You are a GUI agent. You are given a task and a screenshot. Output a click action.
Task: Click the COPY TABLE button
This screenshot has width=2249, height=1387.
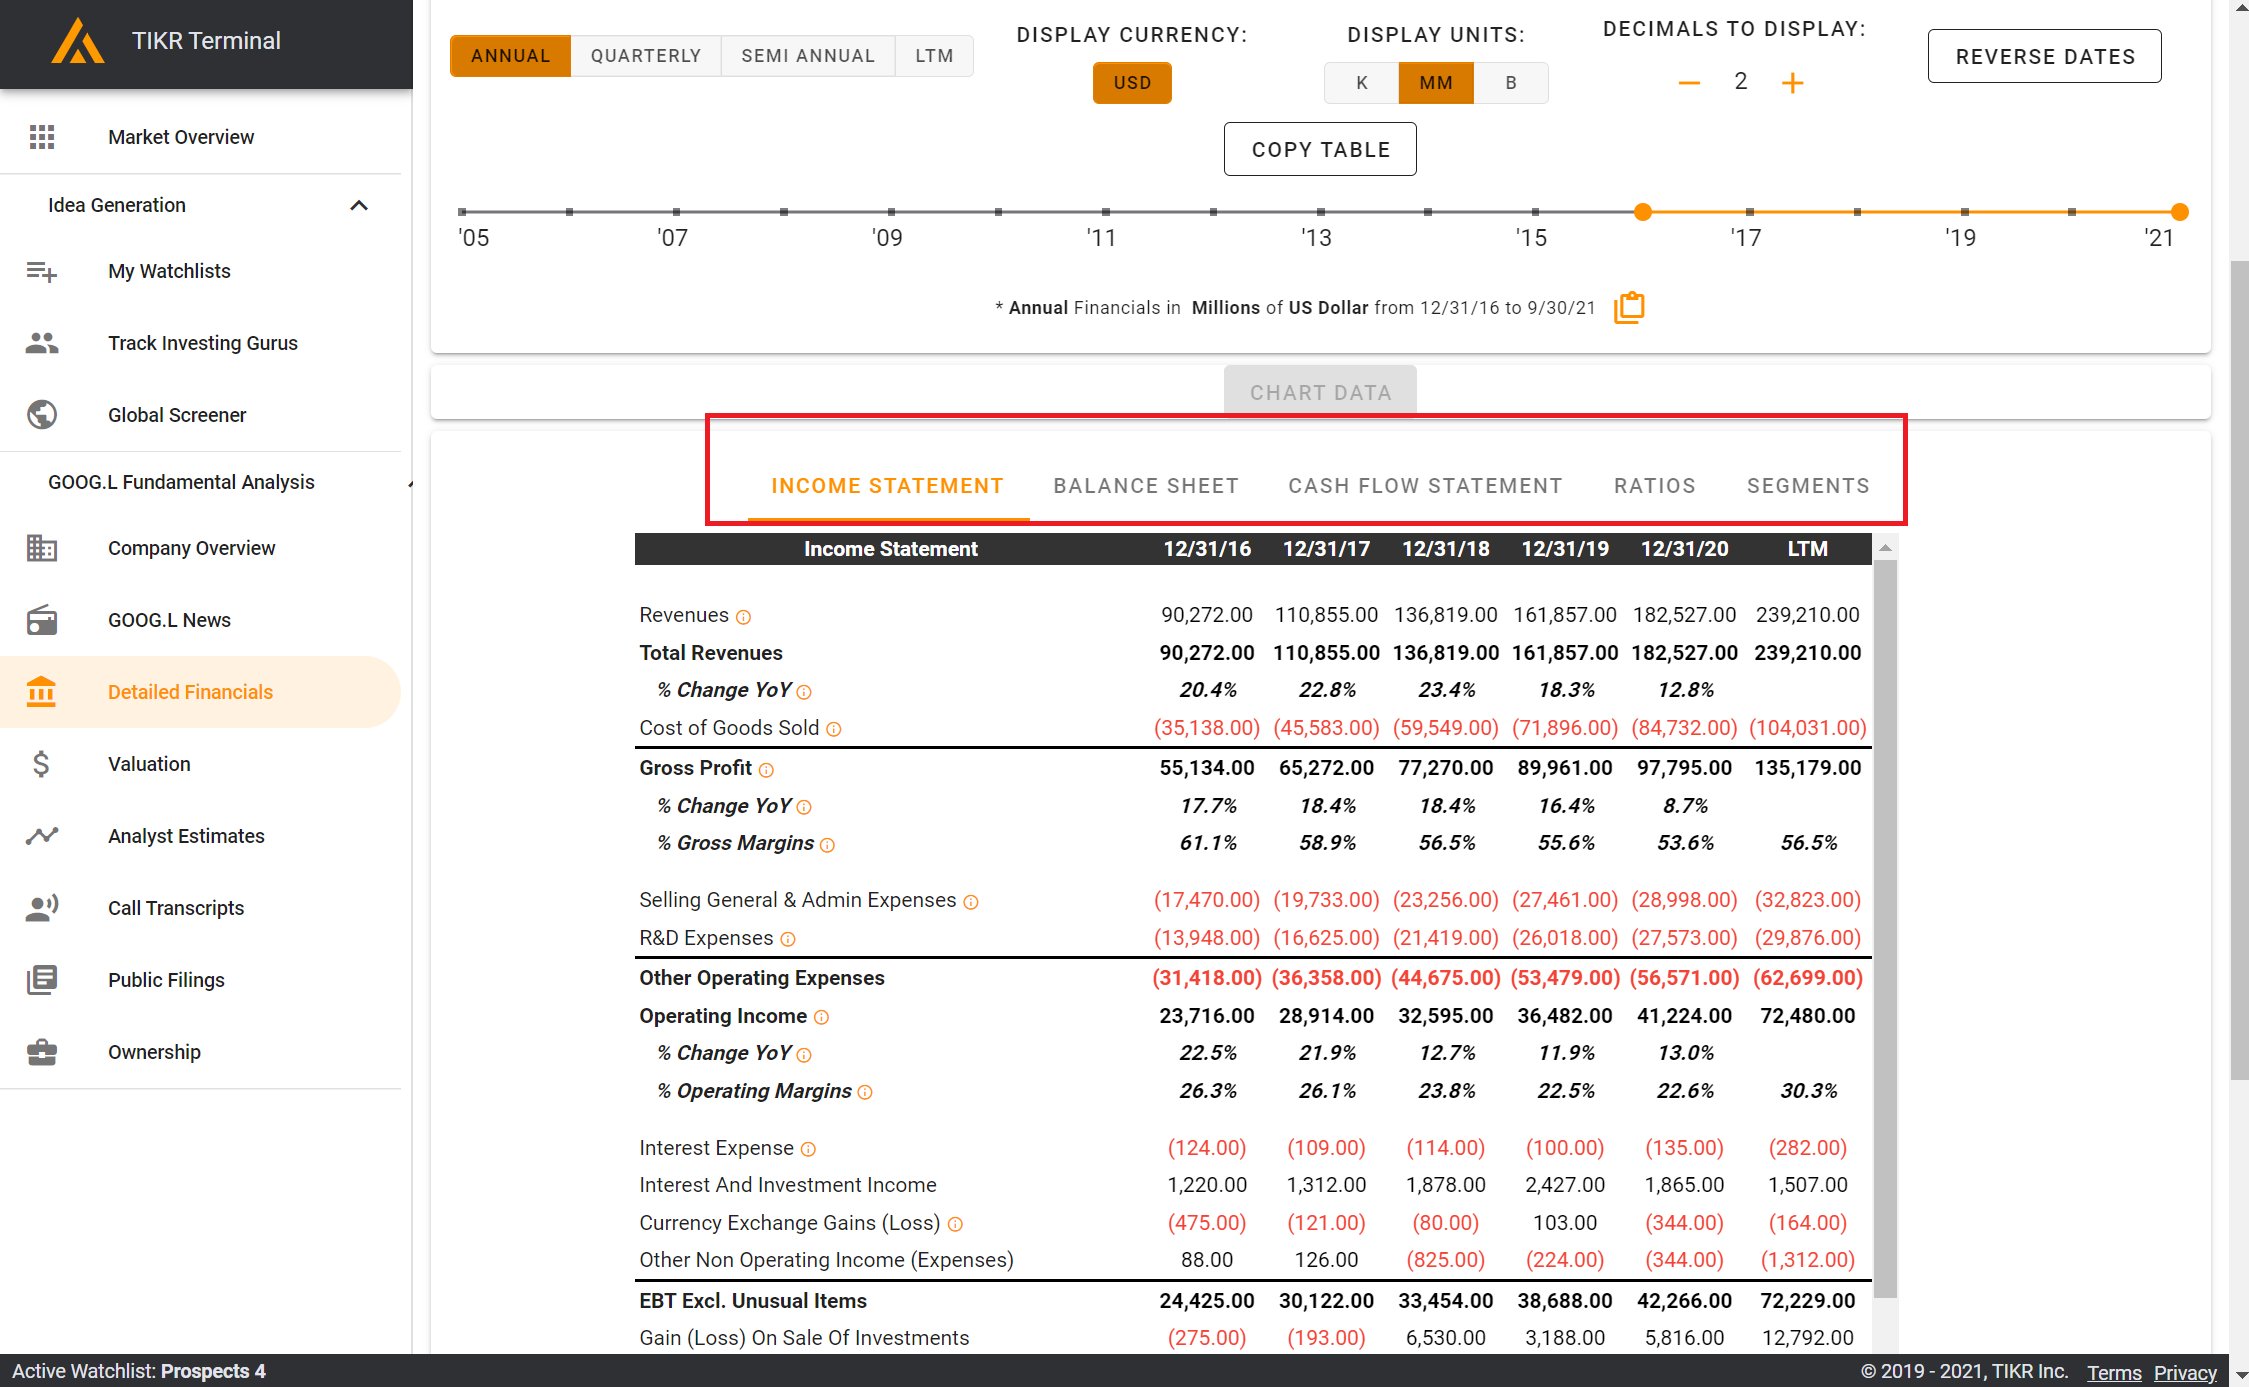[1320, 149]
